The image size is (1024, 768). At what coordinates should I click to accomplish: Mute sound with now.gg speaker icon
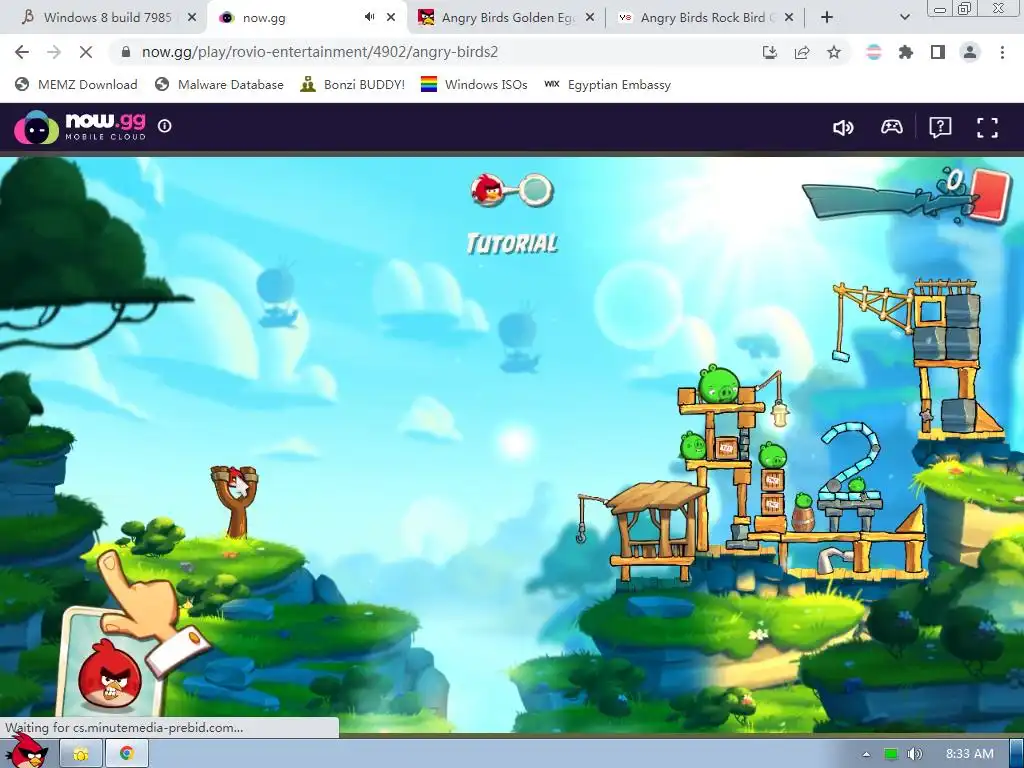[843, 127]
